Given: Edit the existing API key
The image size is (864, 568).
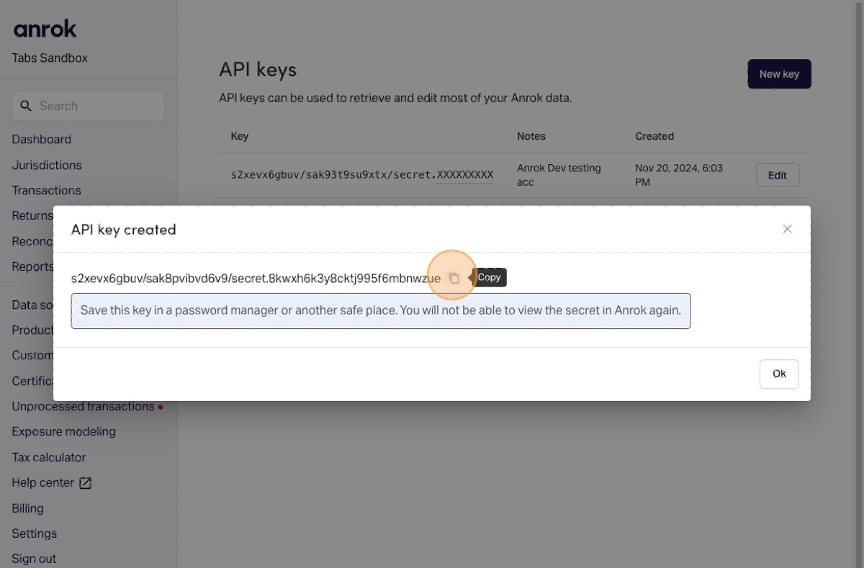Looking at the screenshot, I should tap(777, 175).
